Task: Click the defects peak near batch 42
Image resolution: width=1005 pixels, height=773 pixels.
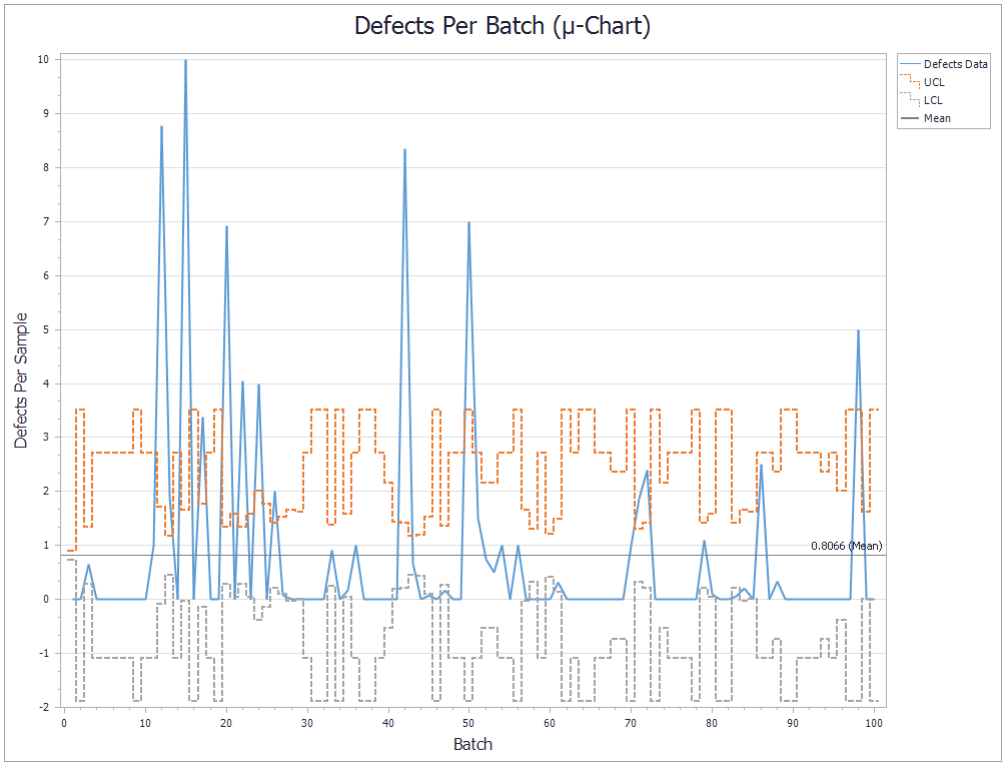Action: 406,148
